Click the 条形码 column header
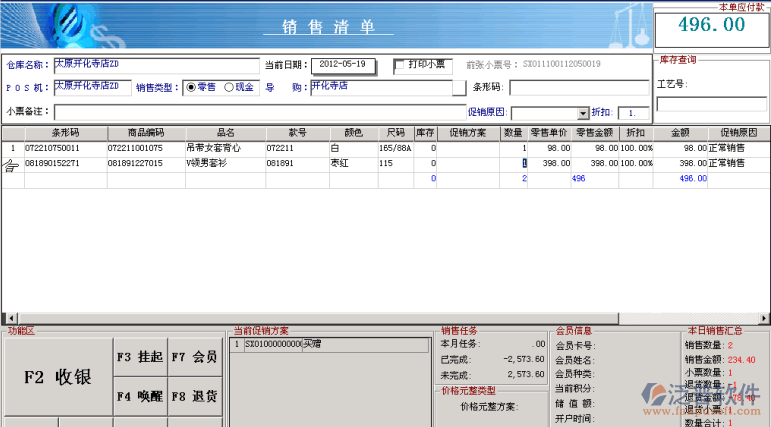 coord(65,133)
